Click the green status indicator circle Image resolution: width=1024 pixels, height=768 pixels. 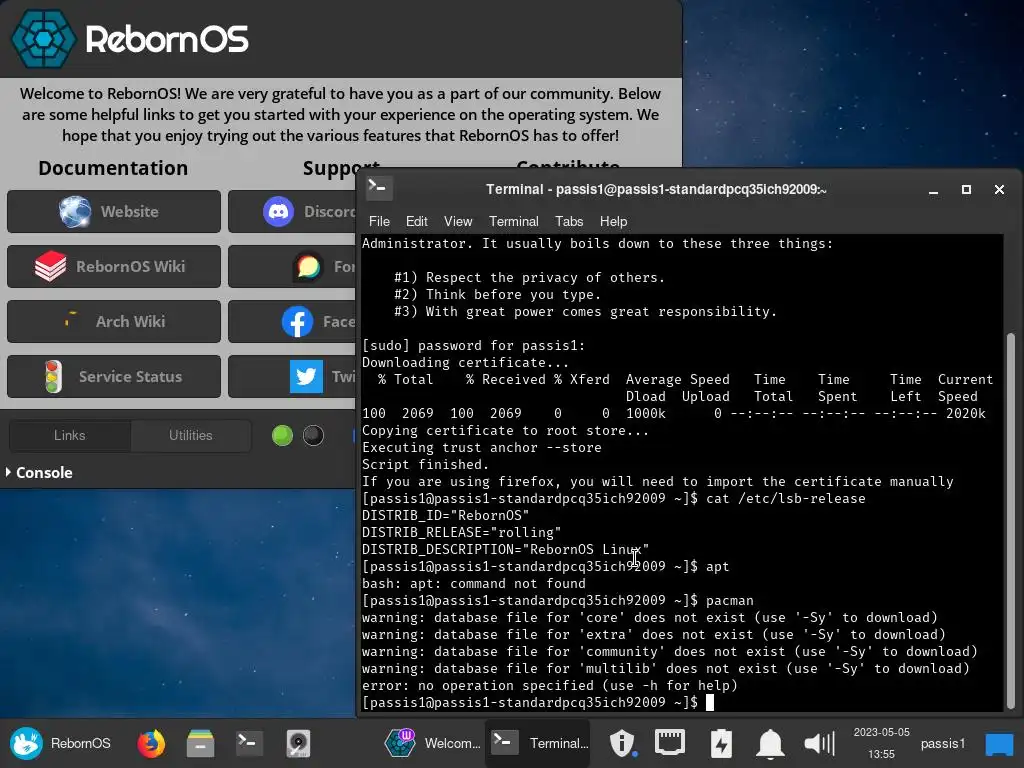[x=282, y=436]
